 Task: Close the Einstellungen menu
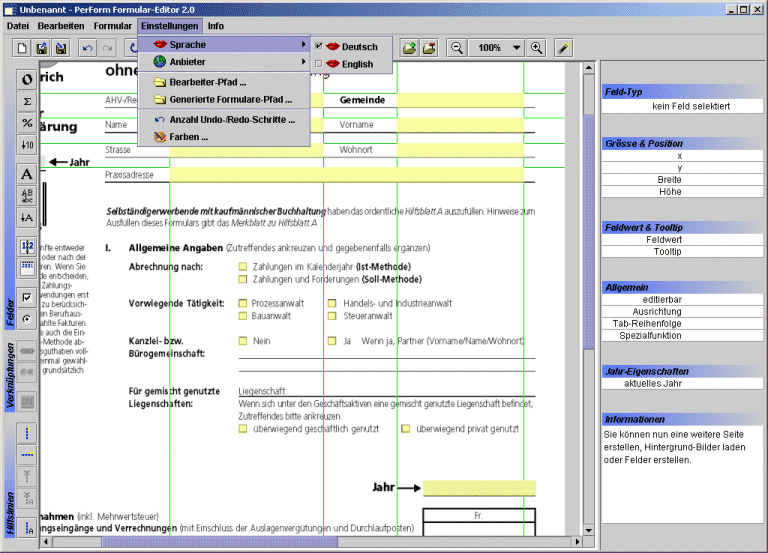[x=169, y=26]
